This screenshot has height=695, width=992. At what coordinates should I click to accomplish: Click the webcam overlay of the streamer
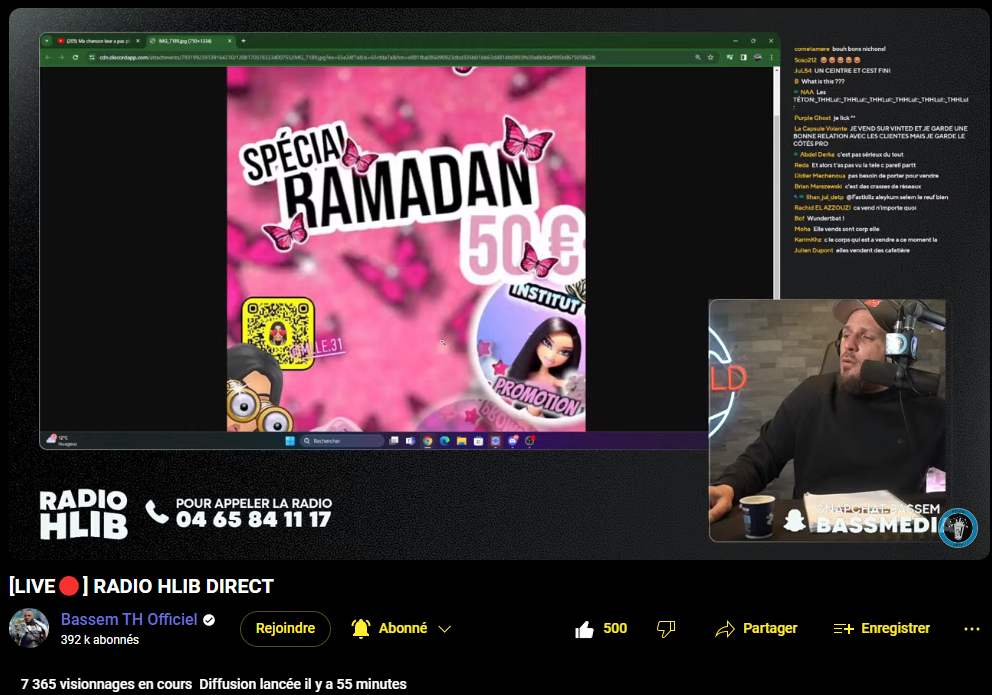828,421
